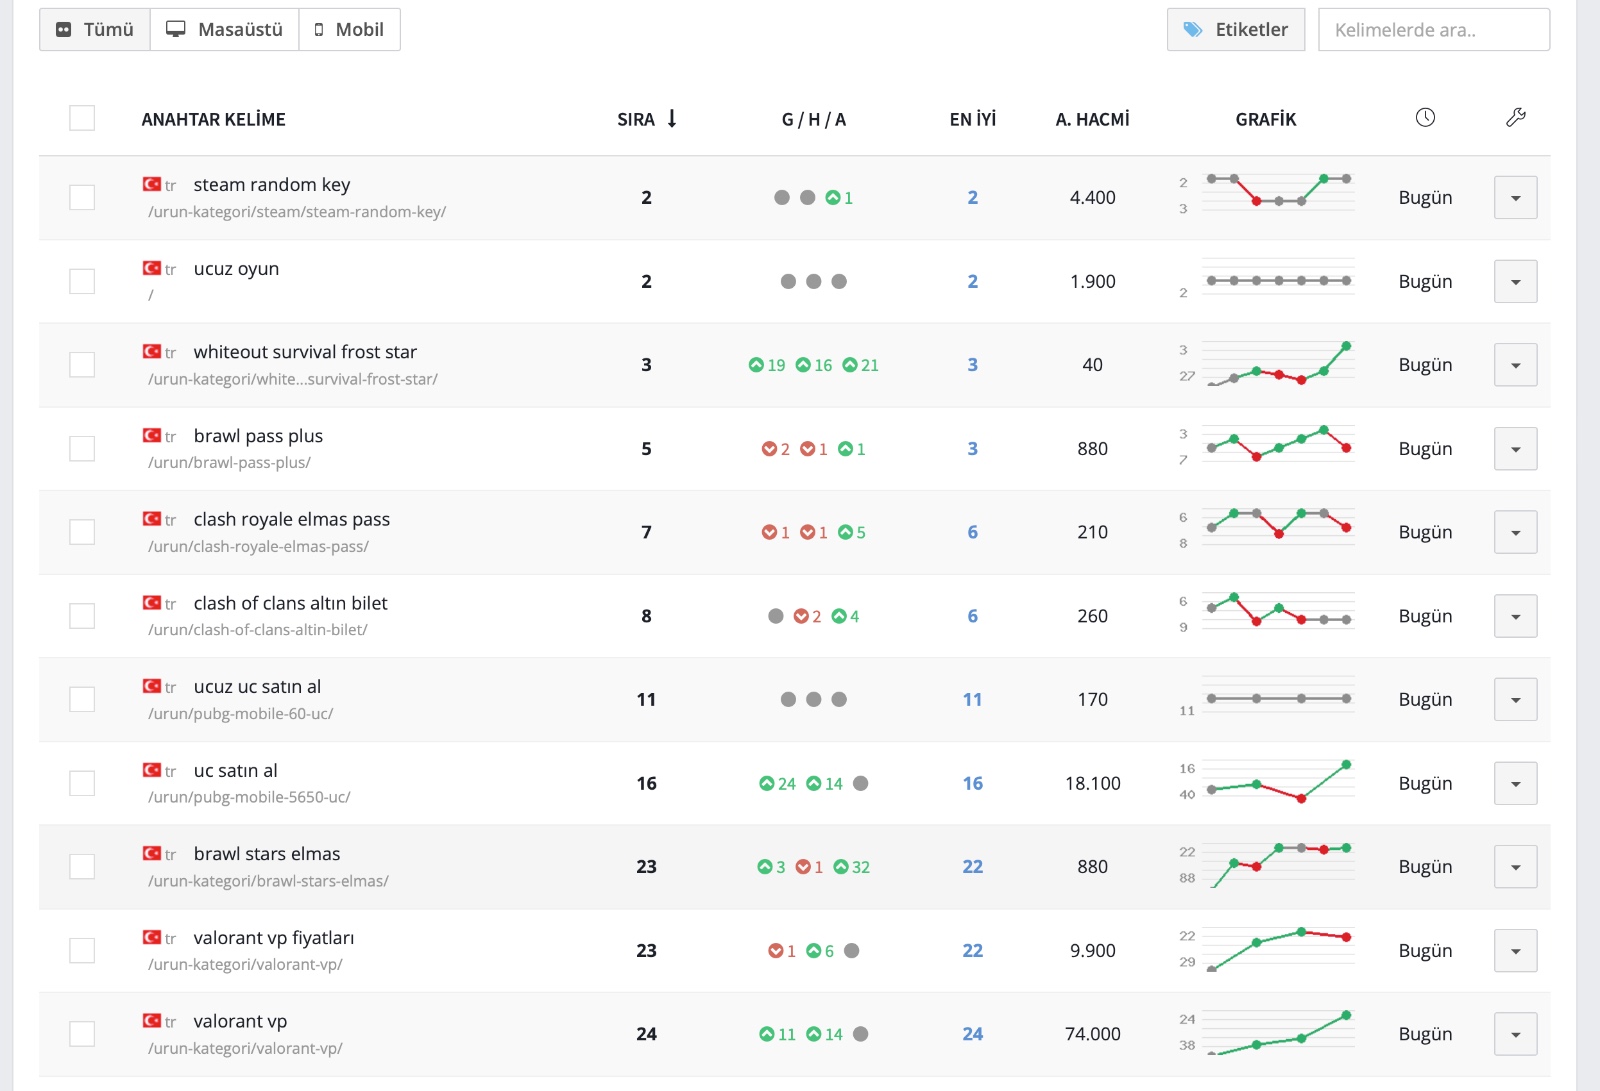Open uc satın al ranking graph
Screen dimensions: 1600x1091
[x=1267, y=782]
